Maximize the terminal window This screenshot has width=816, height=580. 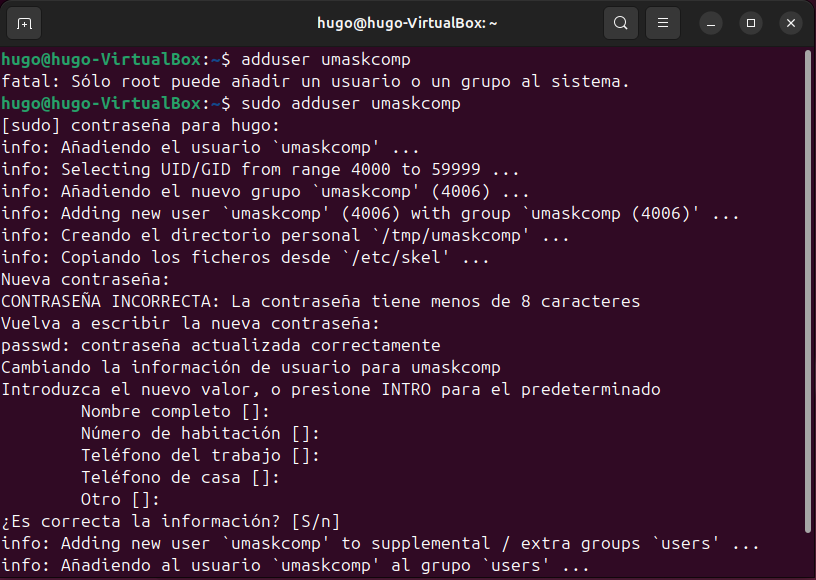coord(749,21)
